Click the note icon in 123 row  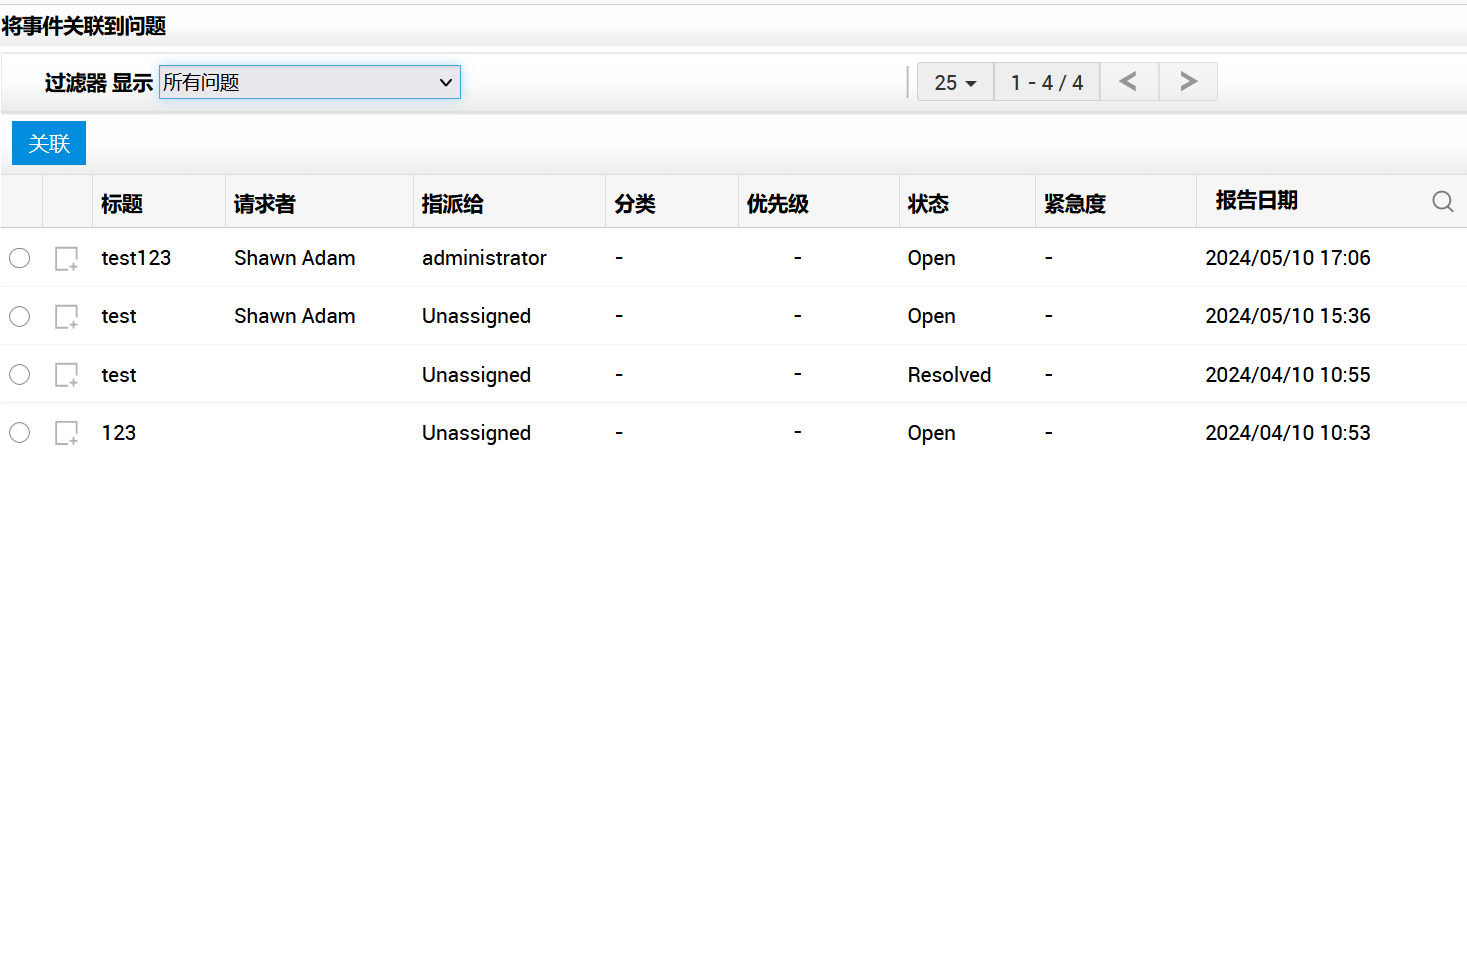(66, 433)
